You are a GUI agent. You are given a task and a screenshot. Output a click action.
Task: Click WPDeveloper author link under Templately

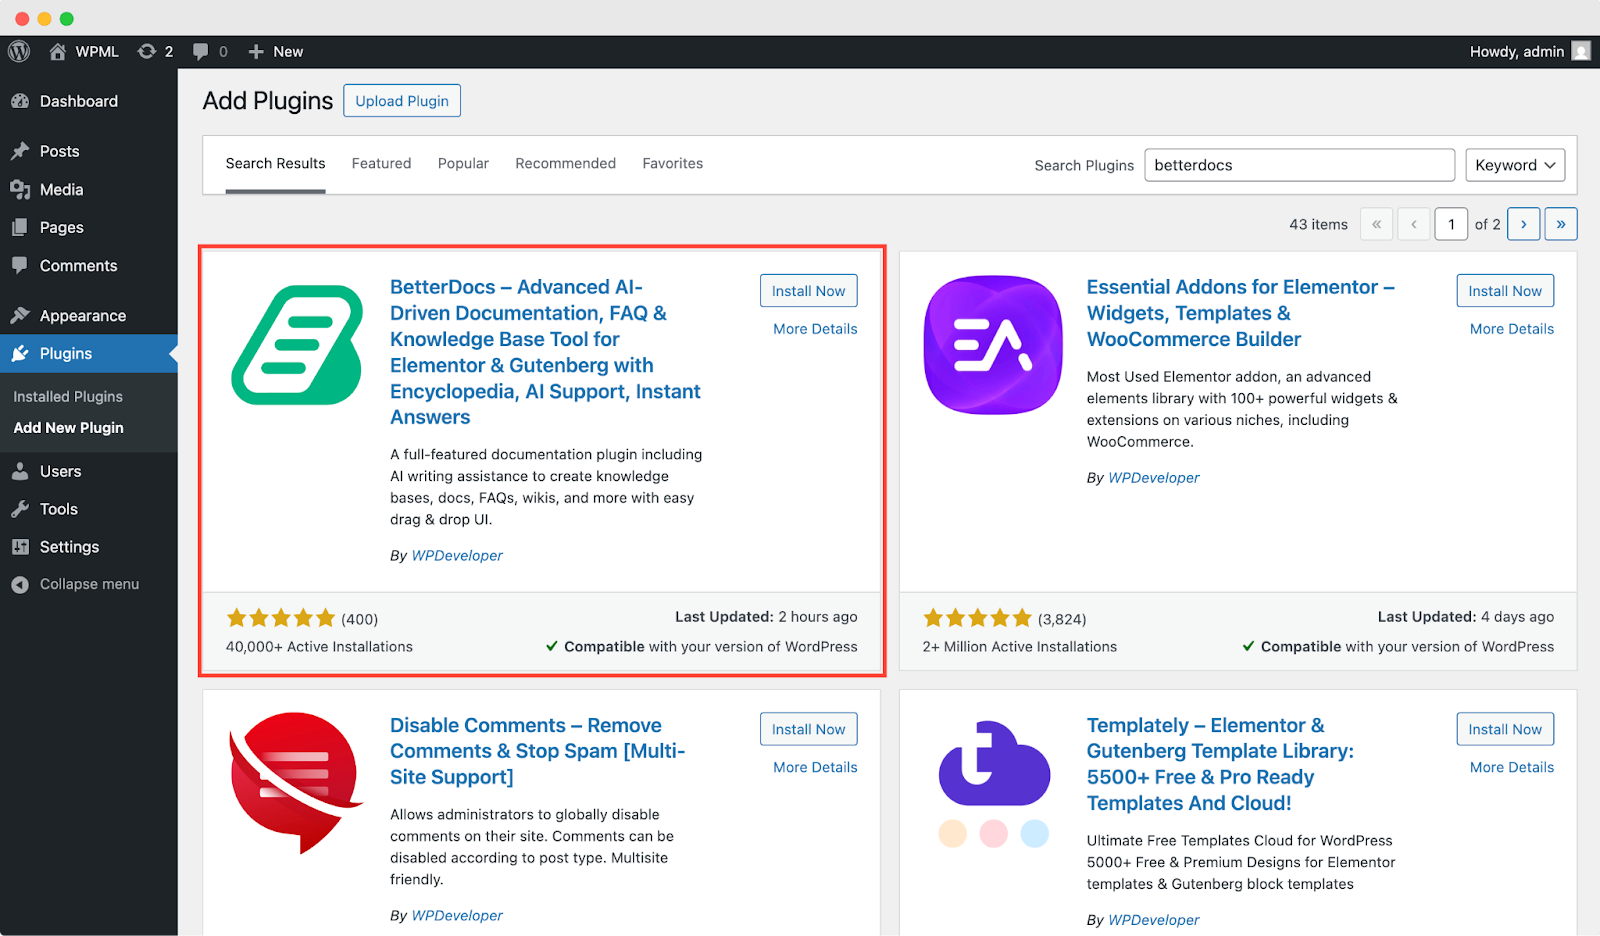[1154, 919]
